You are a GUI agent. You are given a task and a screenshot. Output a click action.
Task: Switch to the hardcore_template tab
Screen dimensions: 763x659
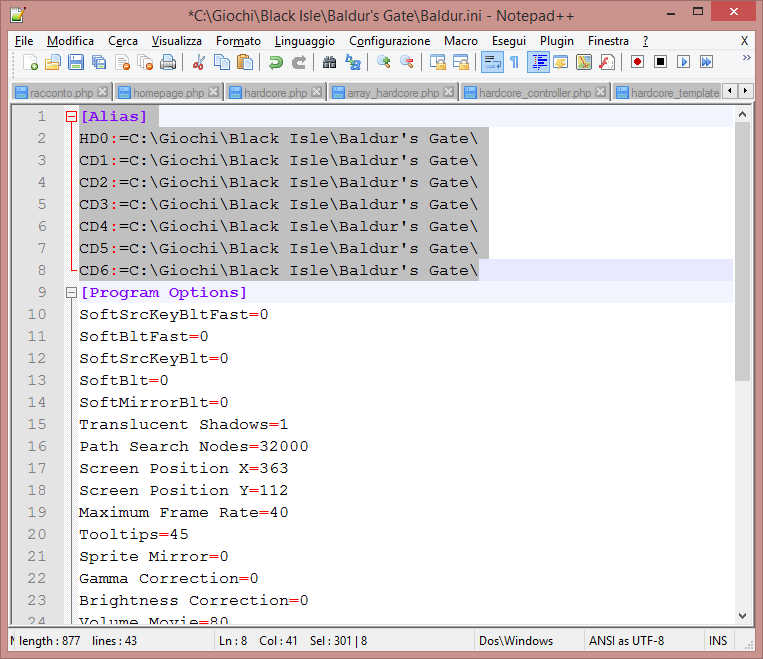coord(668,92)
